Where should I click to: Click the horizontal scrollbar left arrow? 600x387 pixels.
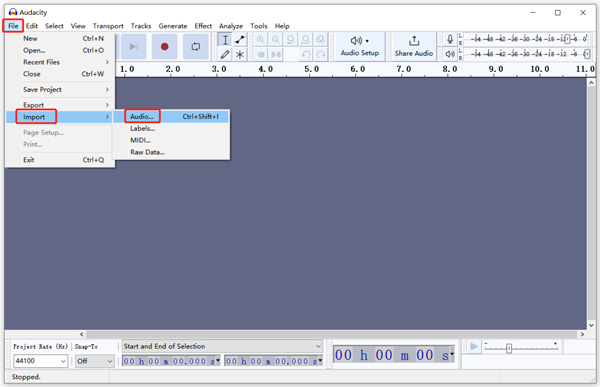82,334
